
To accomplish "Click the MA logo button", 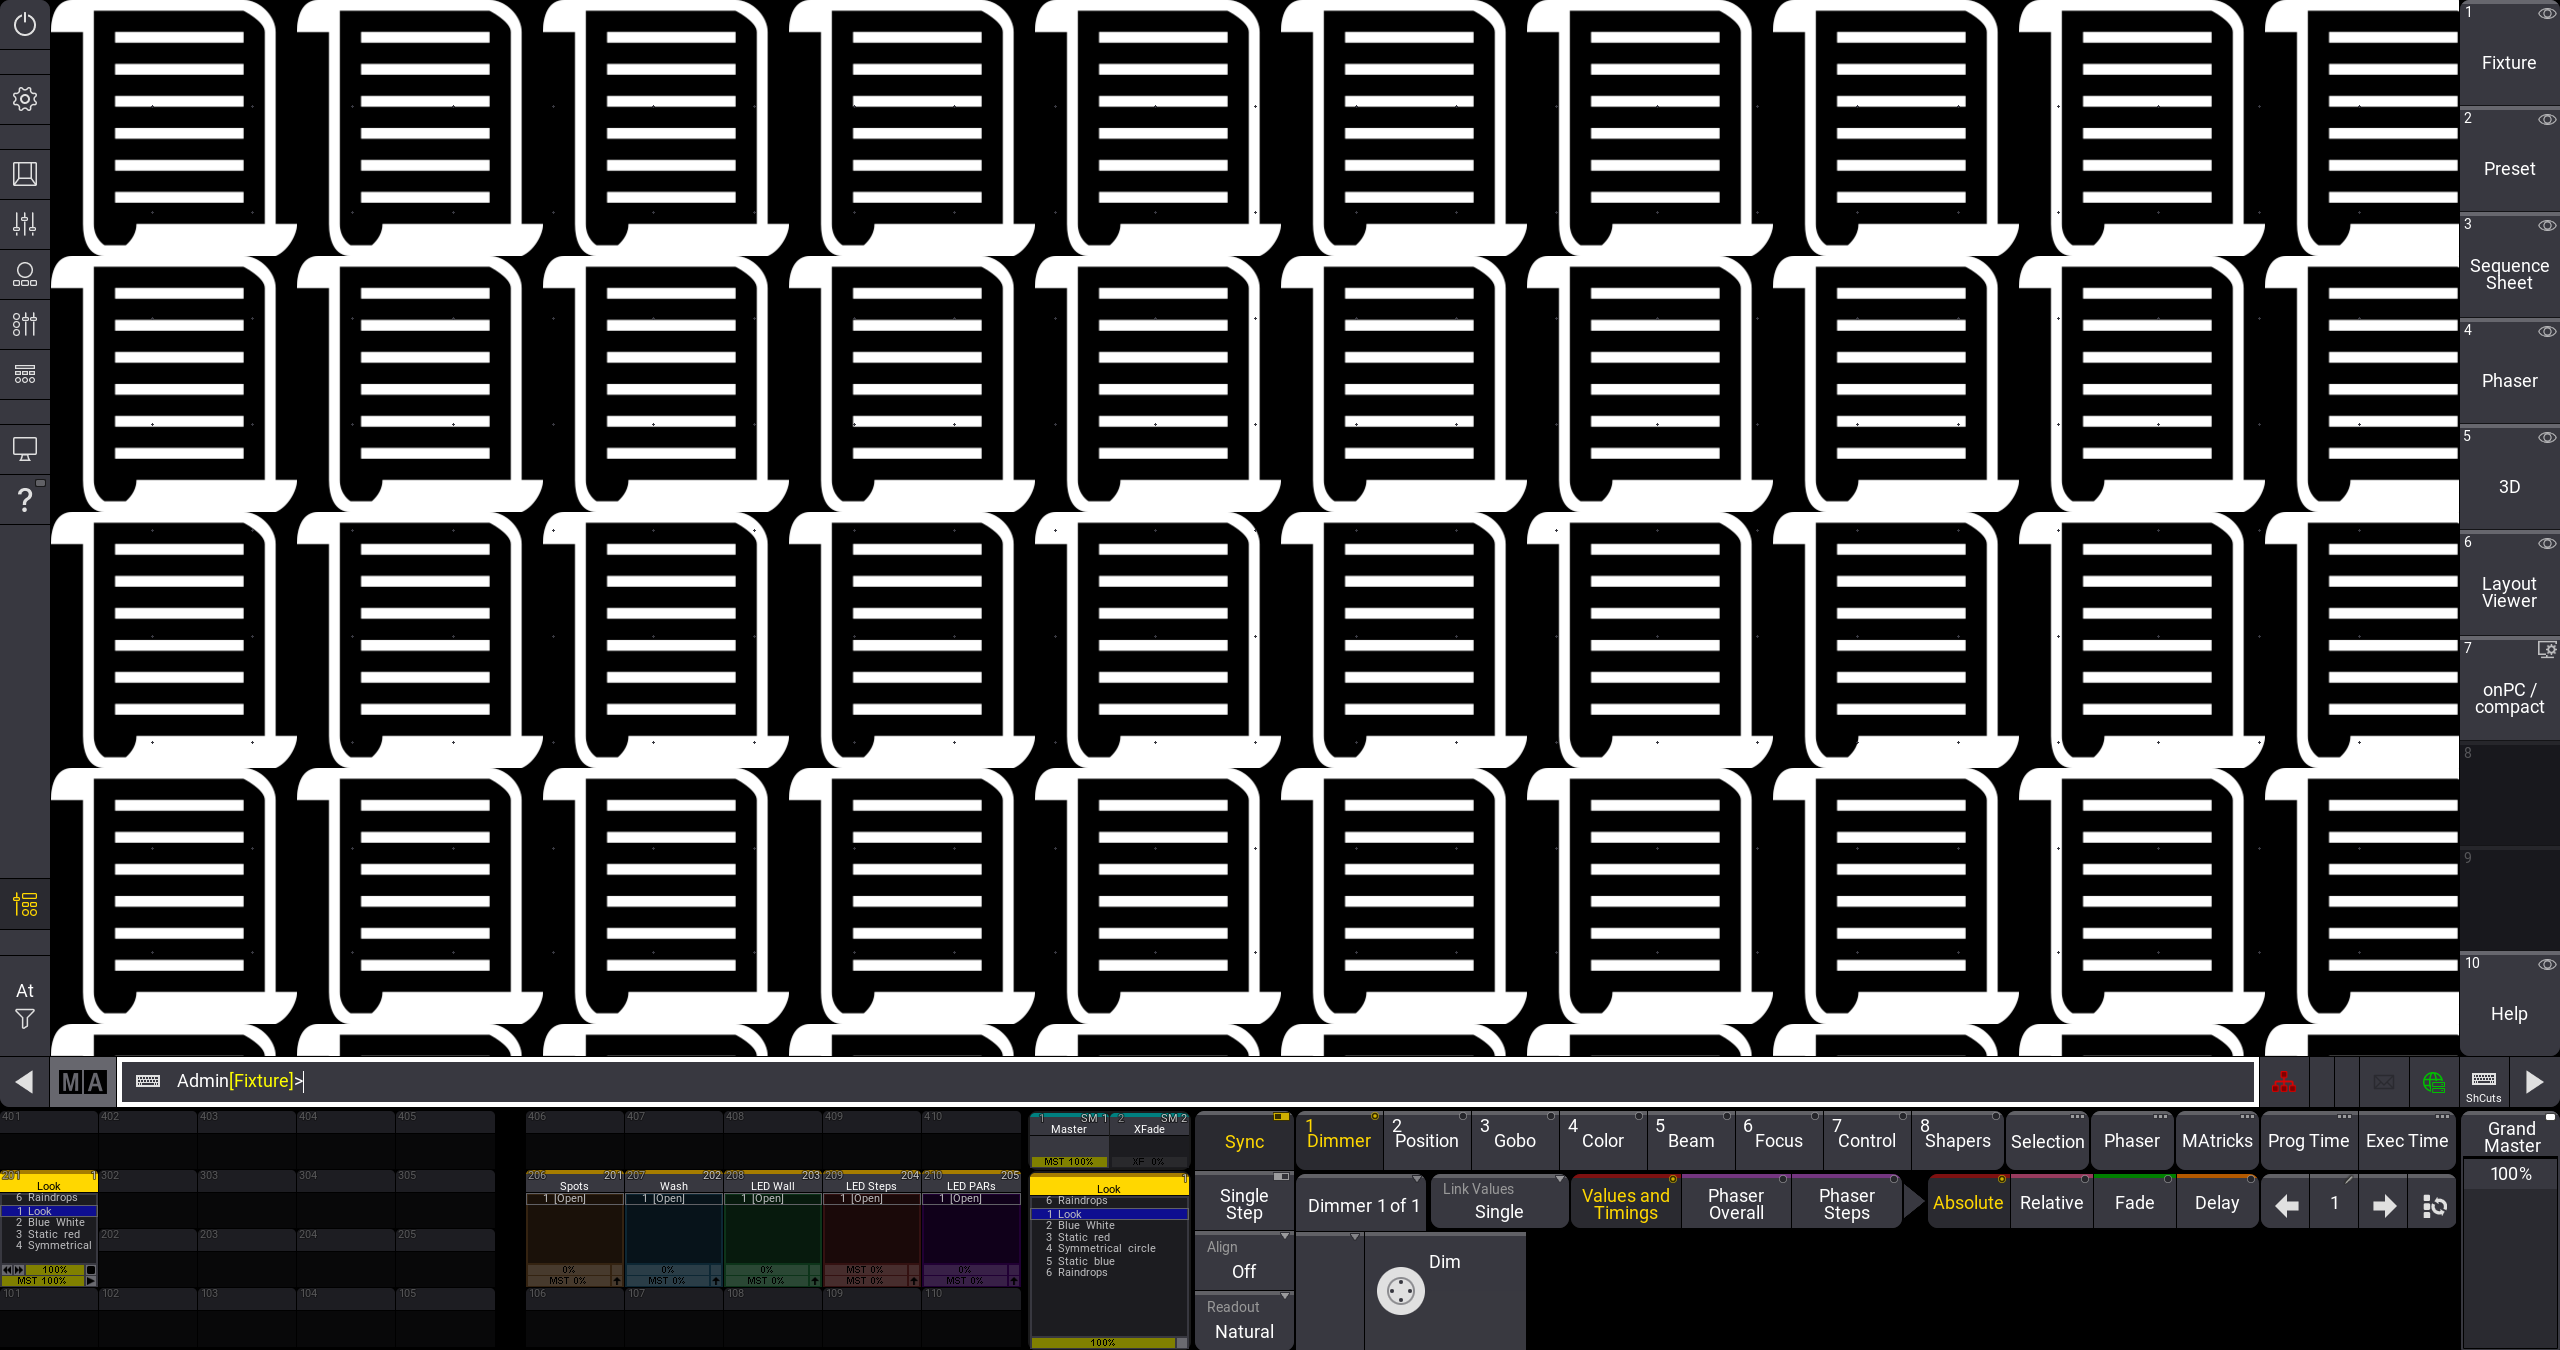I will coord(83,1082).
